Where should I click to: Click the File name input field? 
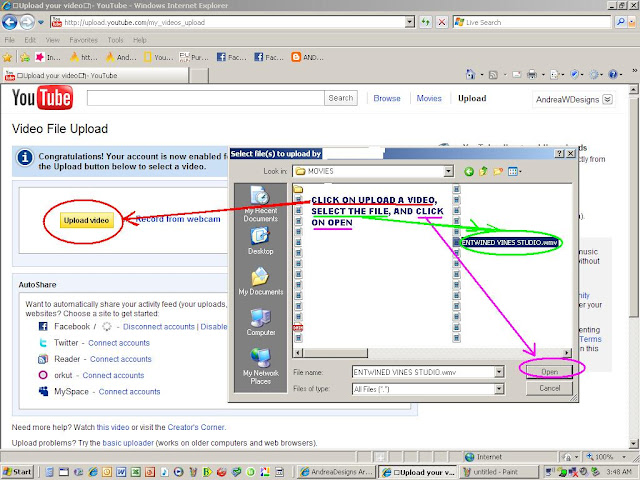(x=423, y=372)
